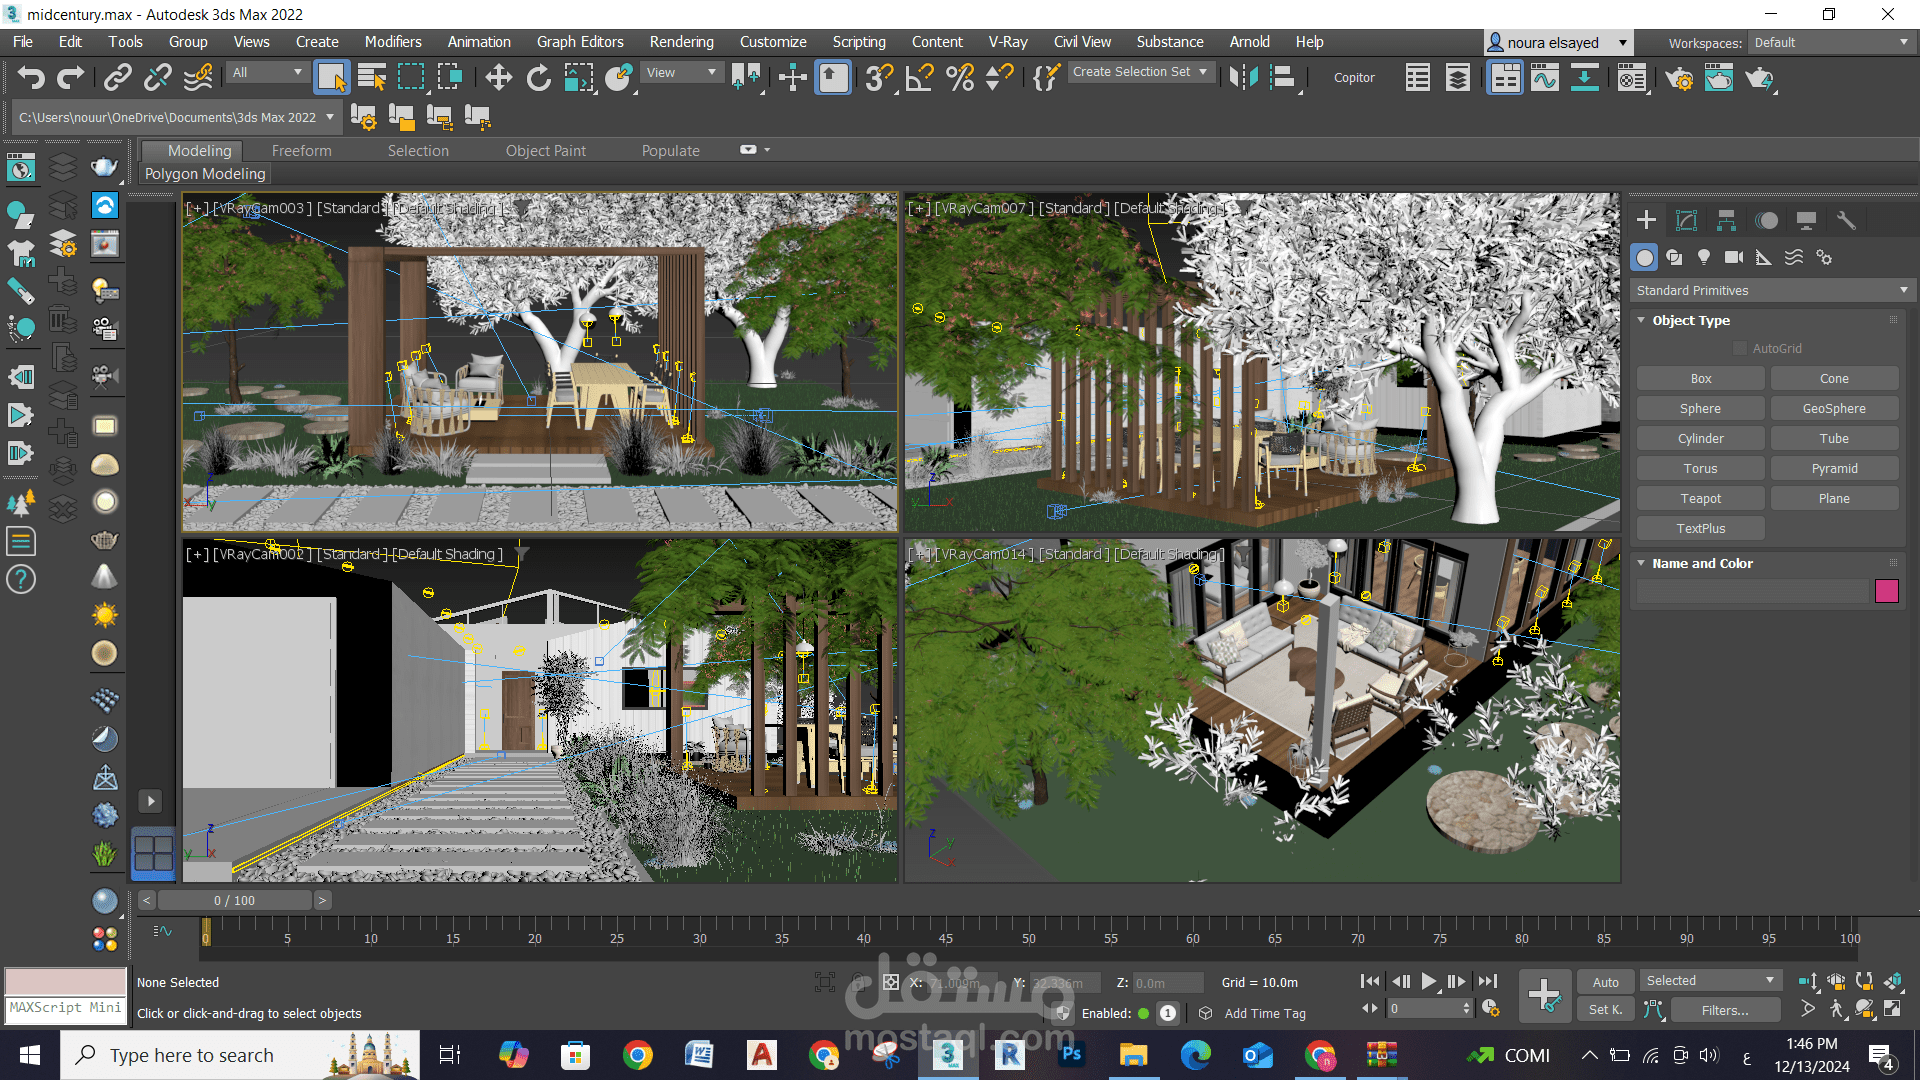
Task: Select the Move tool icon
Action: [x=498, y=78]
